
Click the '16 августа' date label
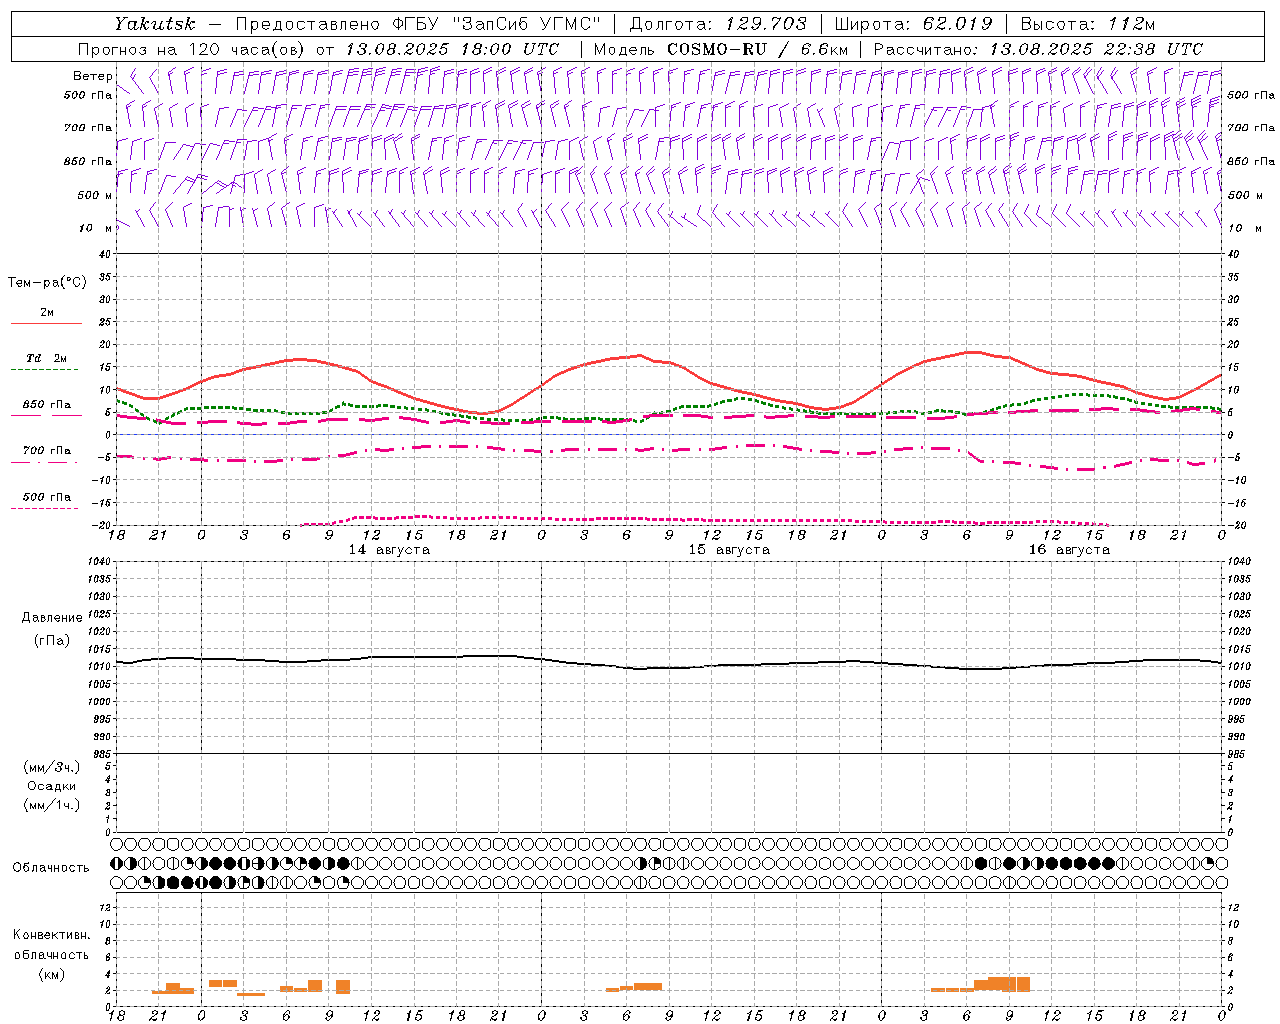pos(1069,550)
